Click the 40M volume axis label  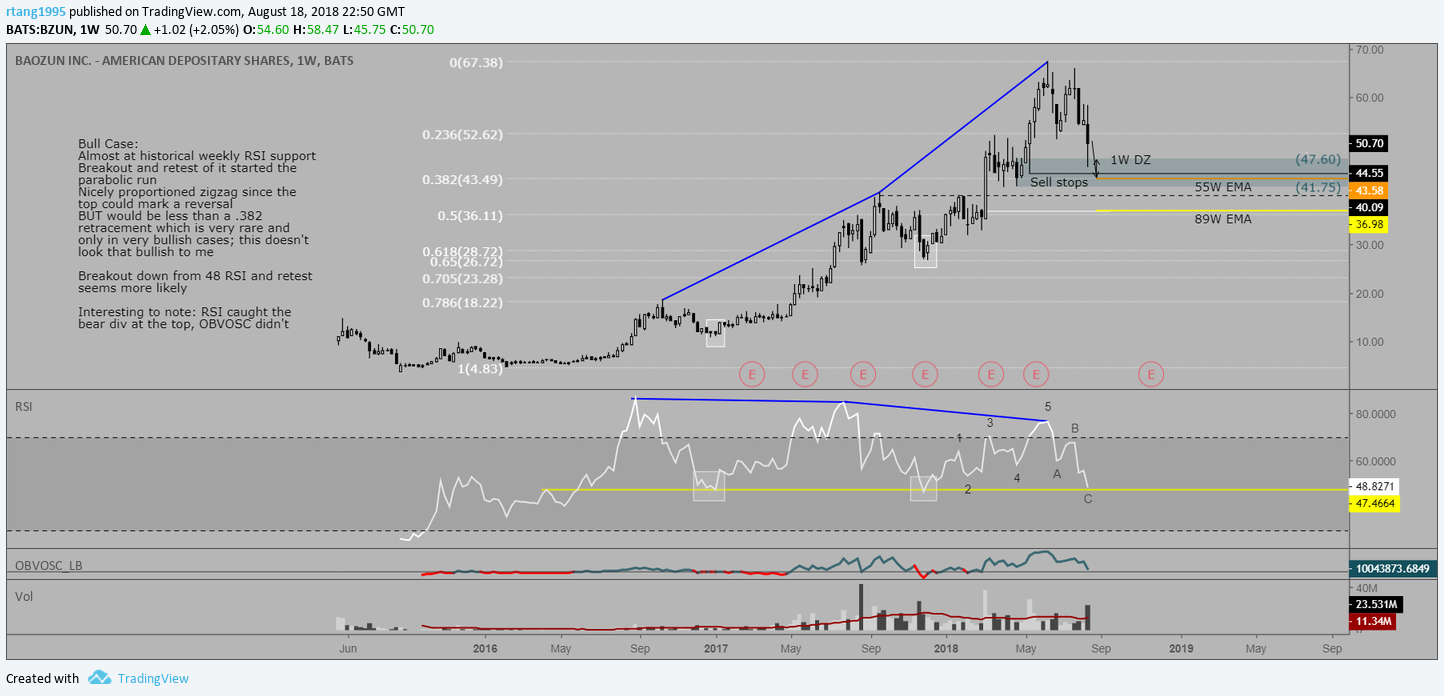click(1365, 588)
